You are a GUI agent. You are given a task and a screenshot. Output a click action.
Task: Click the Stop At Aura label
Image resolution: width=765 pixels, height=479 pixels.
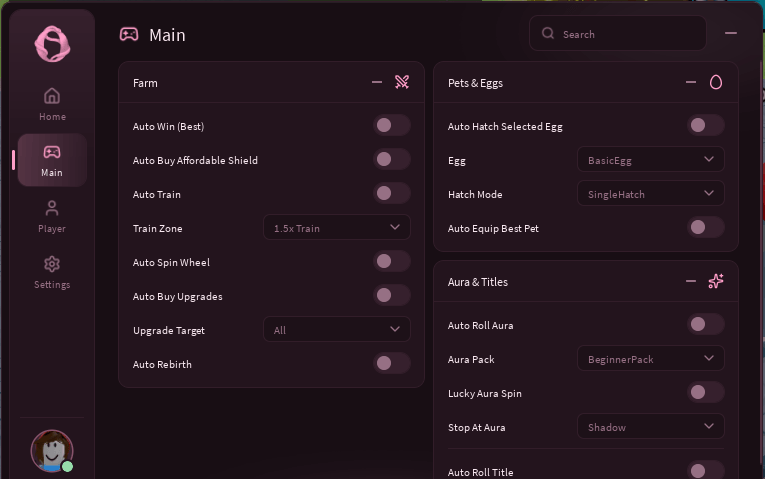click(x=477, y=427)
